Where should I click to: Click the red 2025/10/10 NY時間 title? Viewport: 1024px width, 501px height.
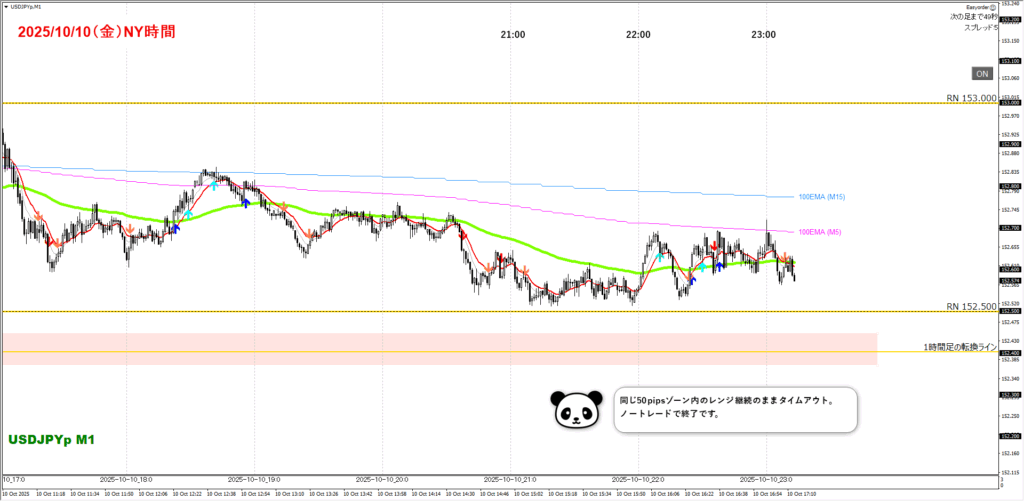click(96, 31)
